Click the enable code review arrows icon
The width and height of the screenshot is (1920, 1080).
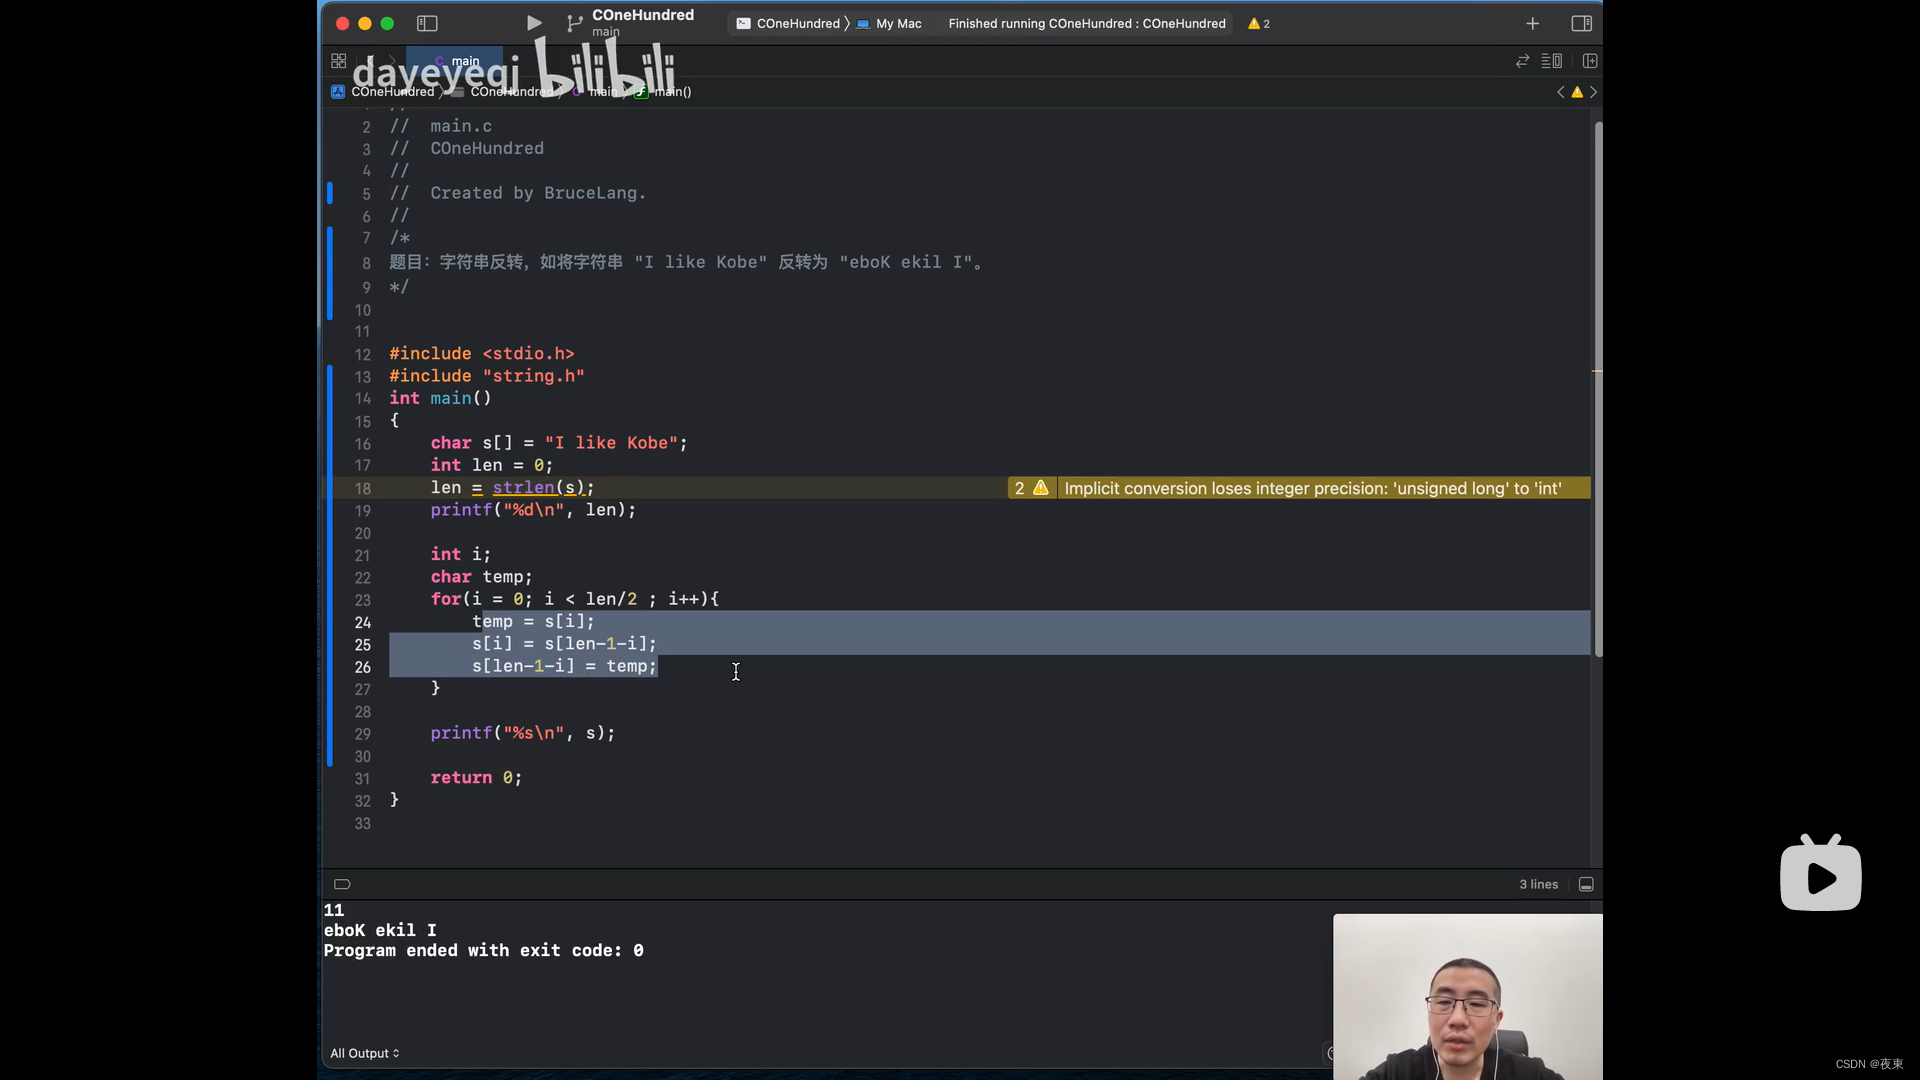(1522, 61)
